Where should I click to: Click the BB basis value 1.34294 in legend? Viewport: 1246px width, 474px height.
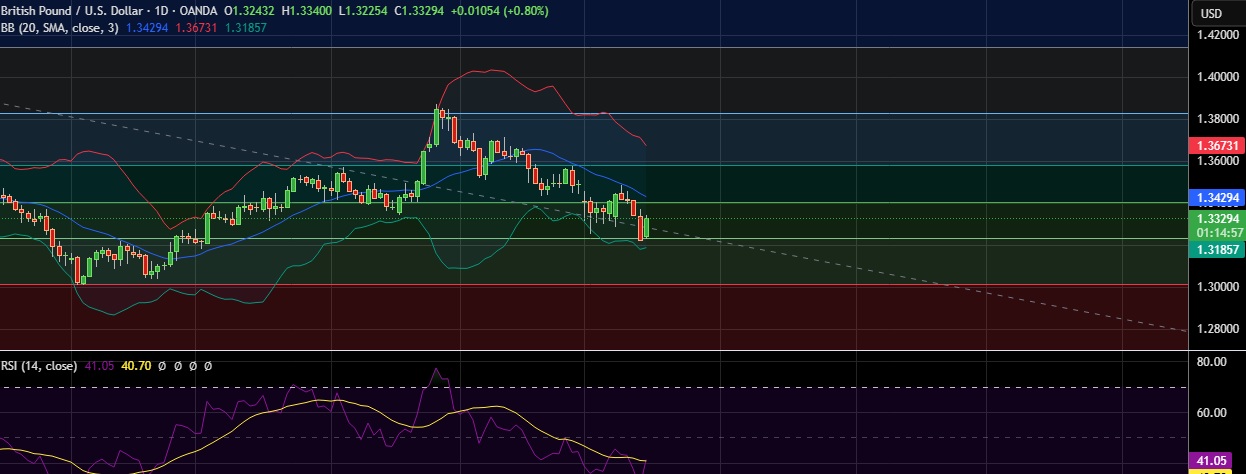147,28
